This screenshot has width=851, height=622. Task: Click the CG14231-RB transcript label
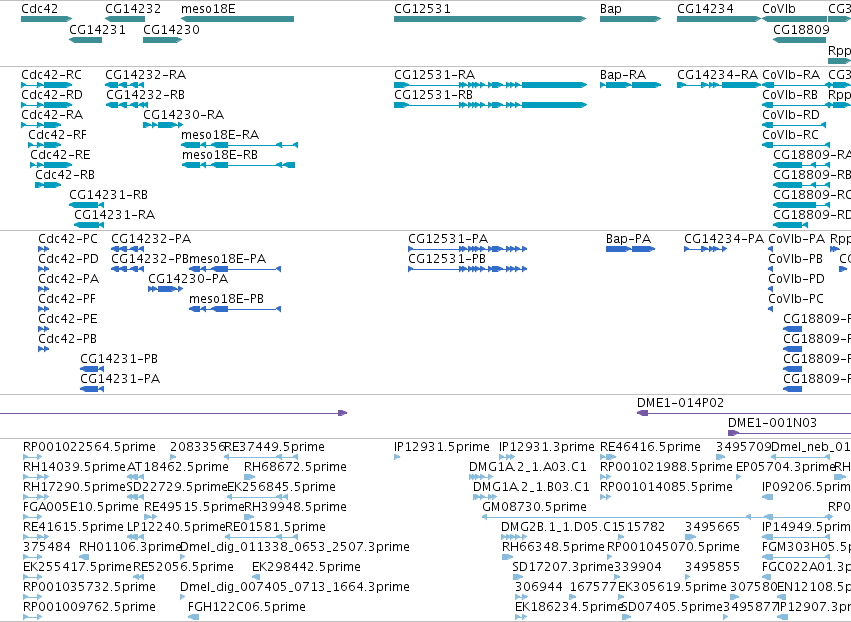108,194
